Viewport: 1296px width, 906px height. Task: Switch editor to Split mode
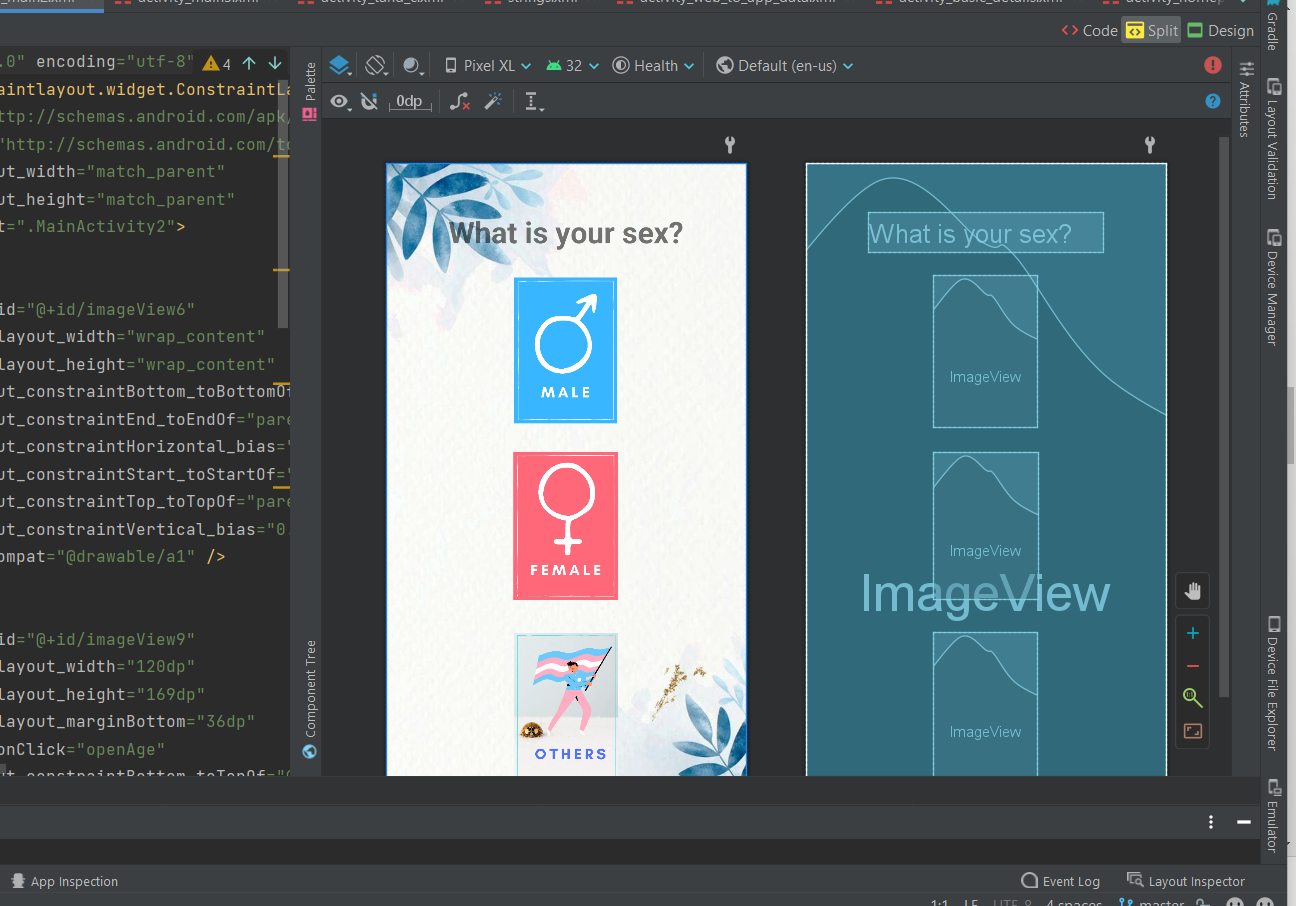pyautogui.click(x=1151, y=30)
